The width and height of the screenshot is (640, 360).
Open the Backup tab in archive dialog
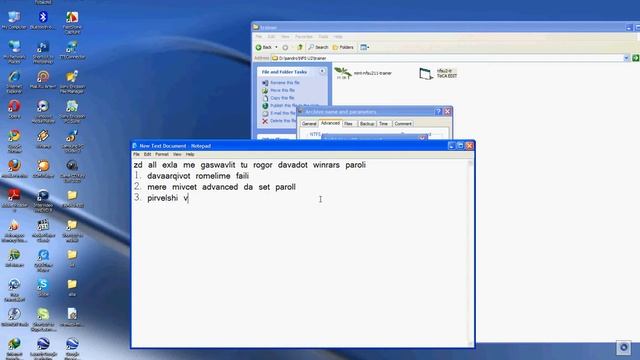pos(367,124)
